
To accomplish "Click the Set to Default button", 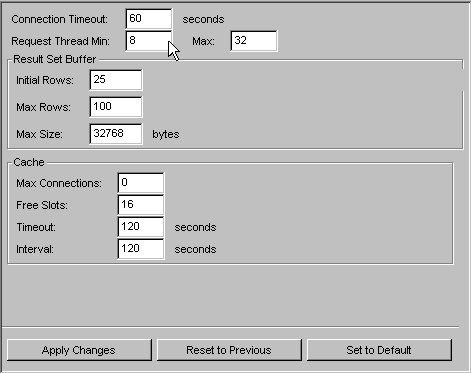I will (379, 350).
